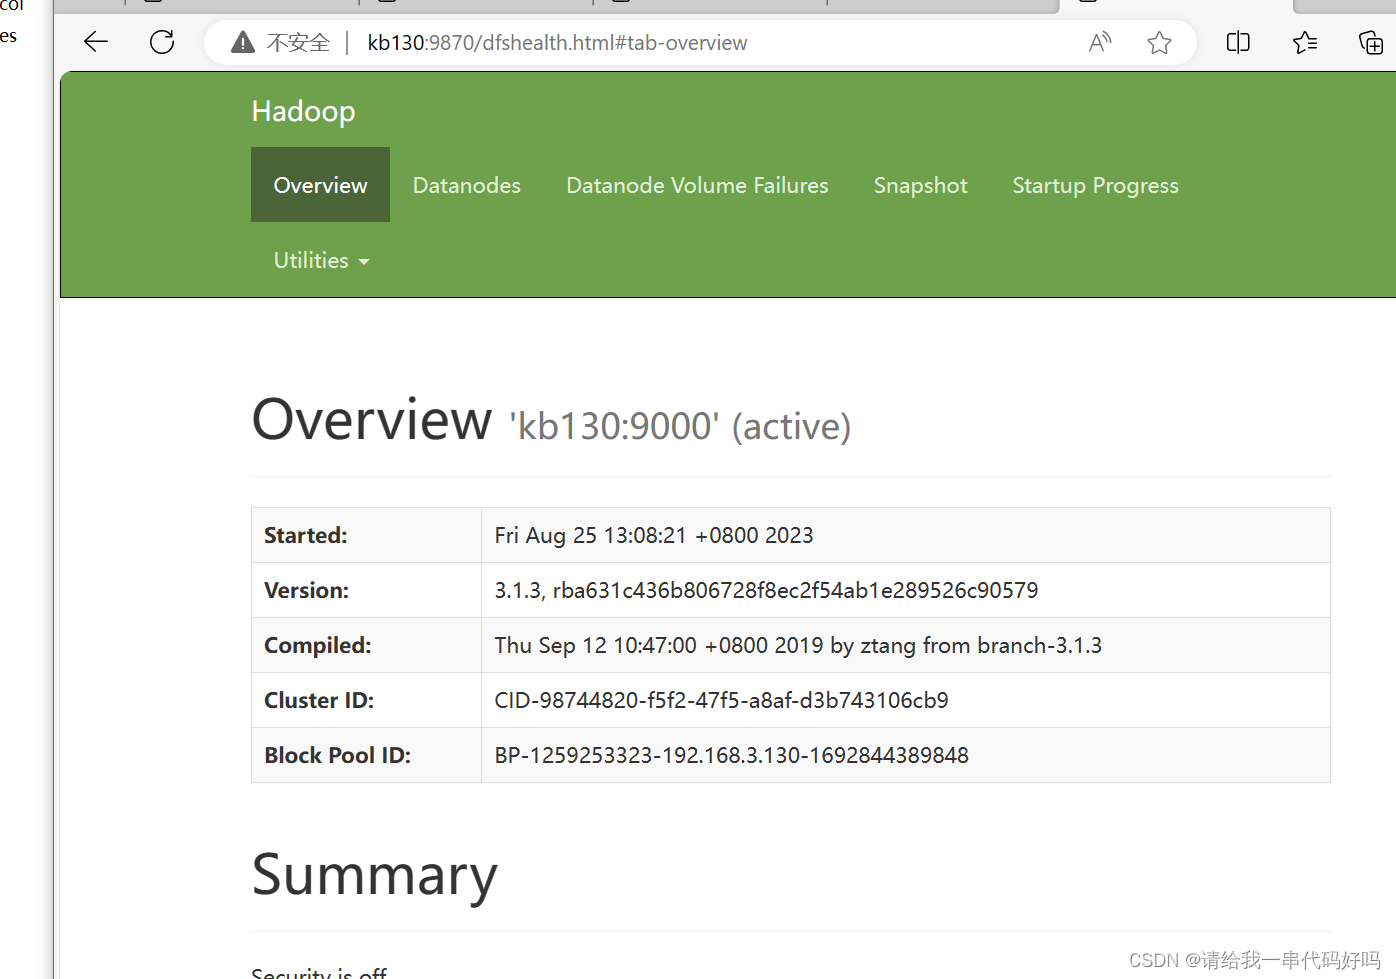The height and width of the screenshot is (979, 1396).
Task: Select the Overview tab
Action: 320,185
